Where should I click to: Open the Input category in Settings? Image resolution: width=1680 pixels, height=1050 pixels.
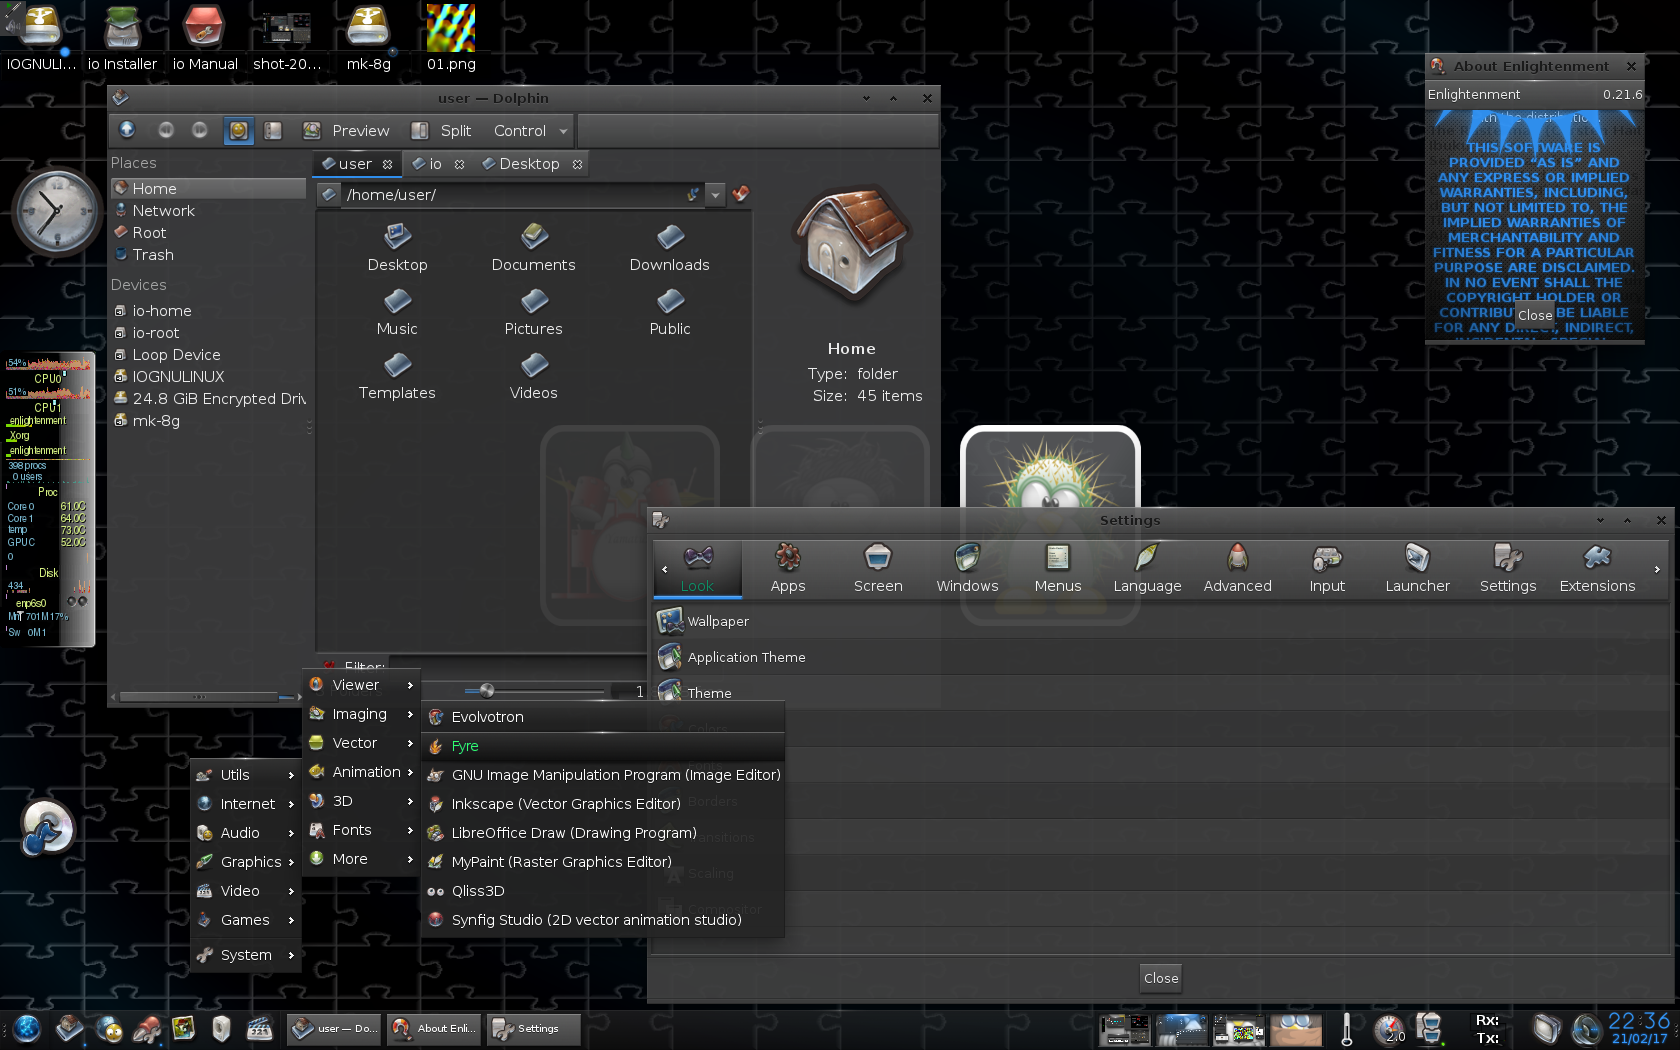pyautogui.click(x=1327, y=568)
